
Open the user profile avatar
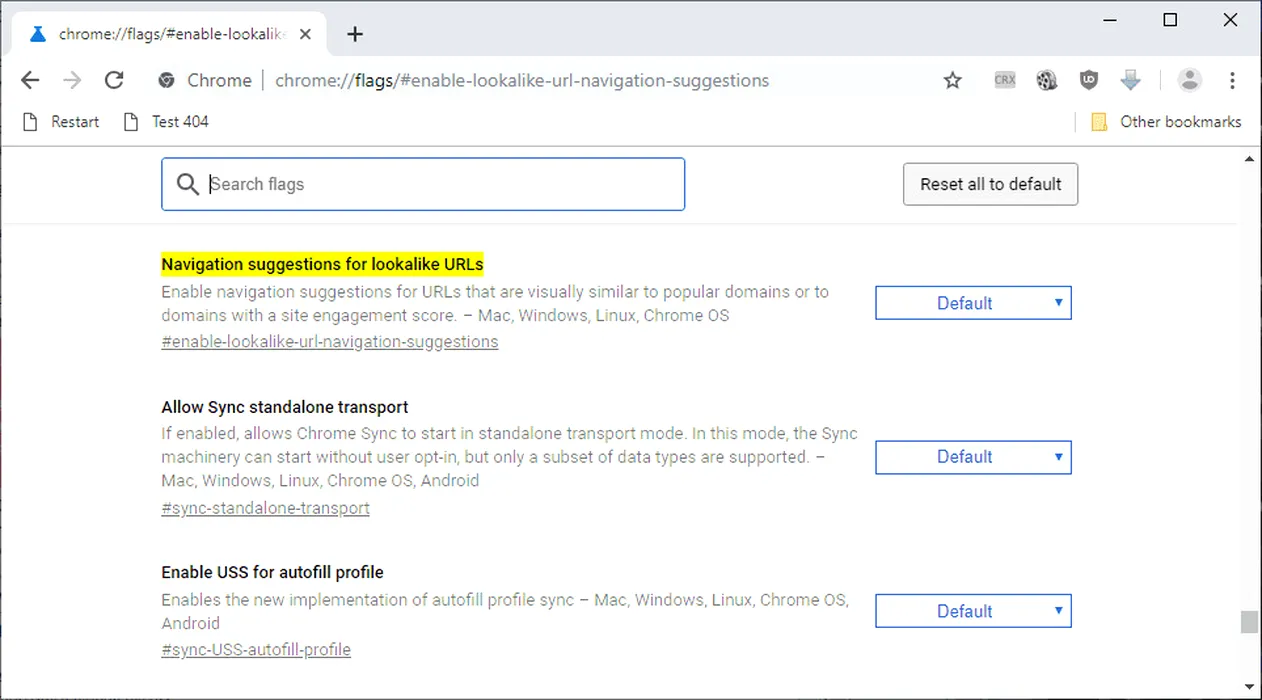[x=1189, y=80]
